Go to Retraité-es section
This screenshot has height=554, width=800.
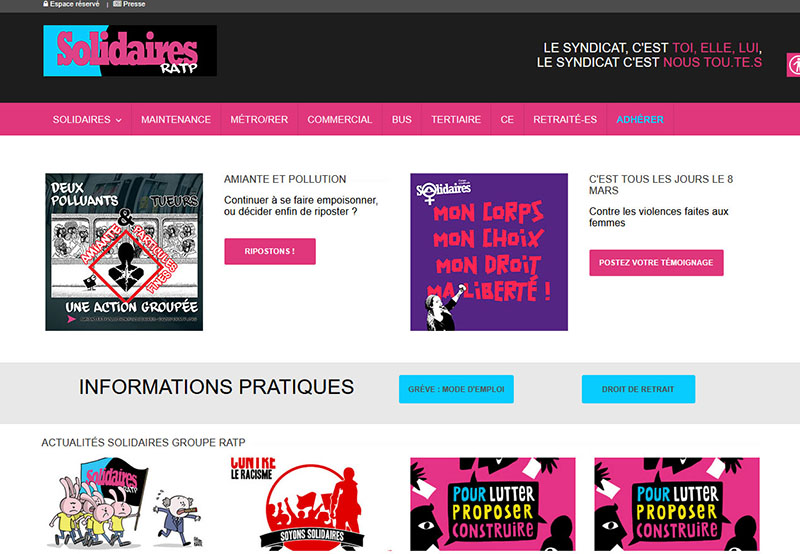pos(565,119)
